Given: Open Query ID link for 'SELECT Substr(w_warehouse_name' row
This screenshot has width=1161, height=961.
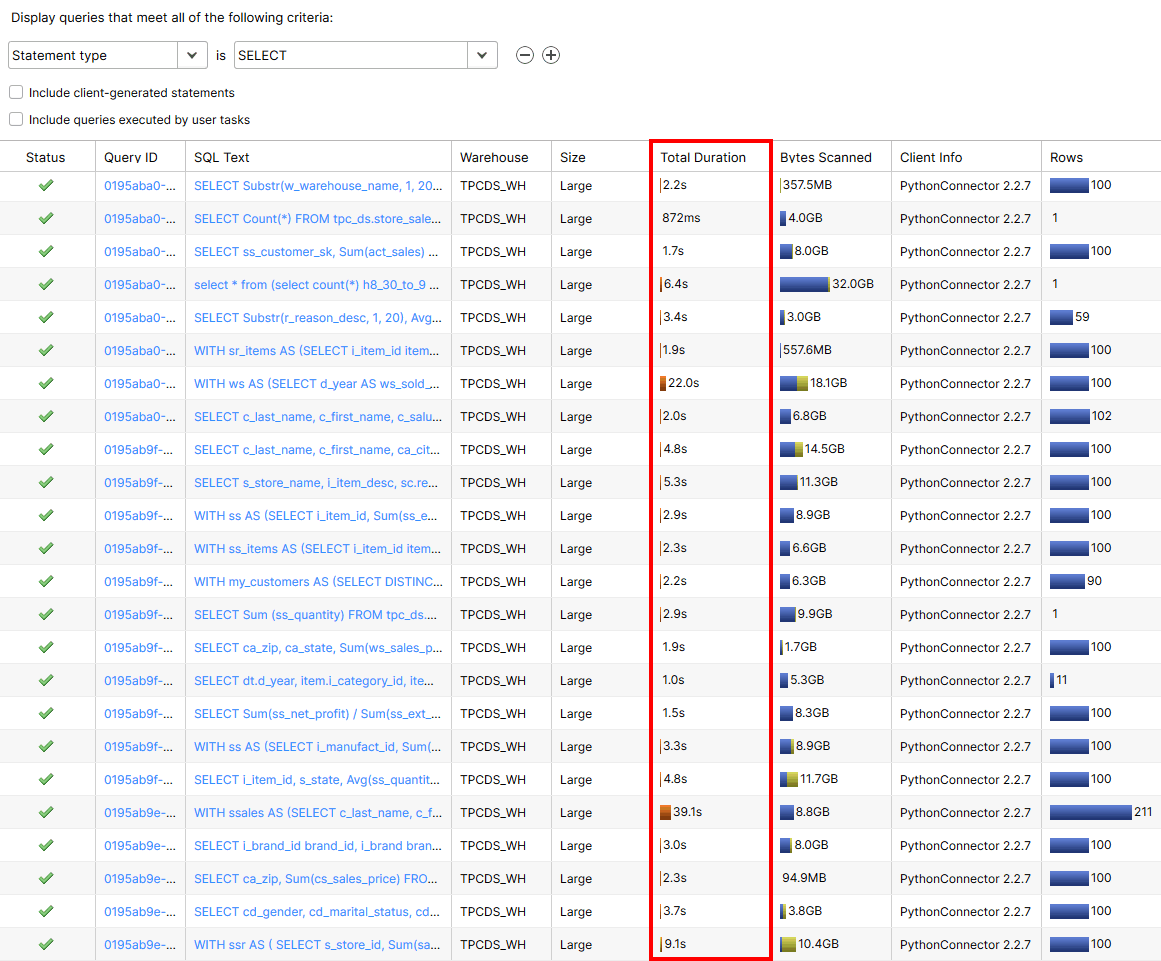Looking at the screenshot, I should click(x=140, y=186).
